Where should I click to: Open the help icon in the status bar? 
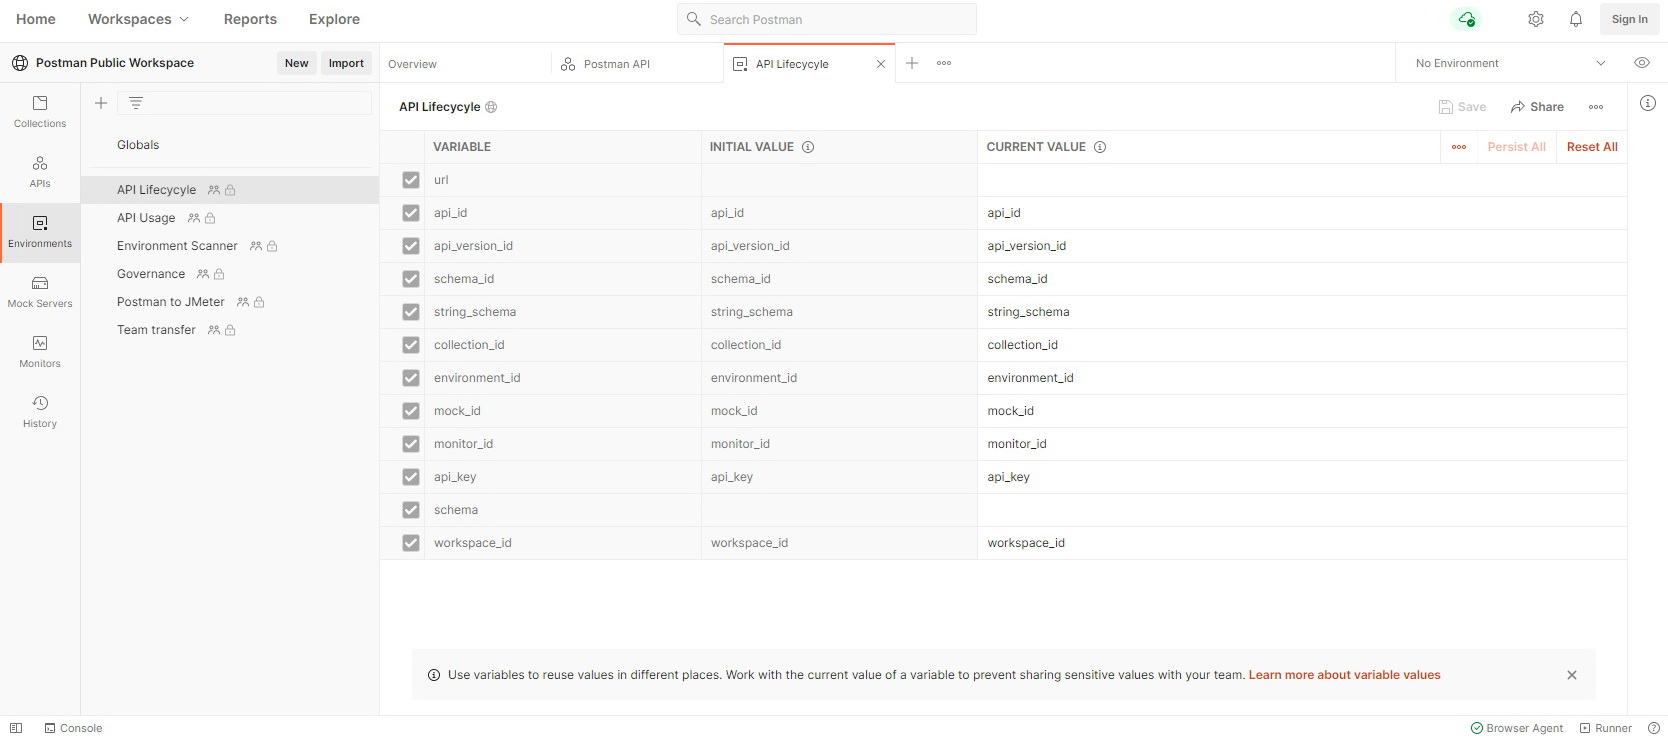pos(1654,728)
